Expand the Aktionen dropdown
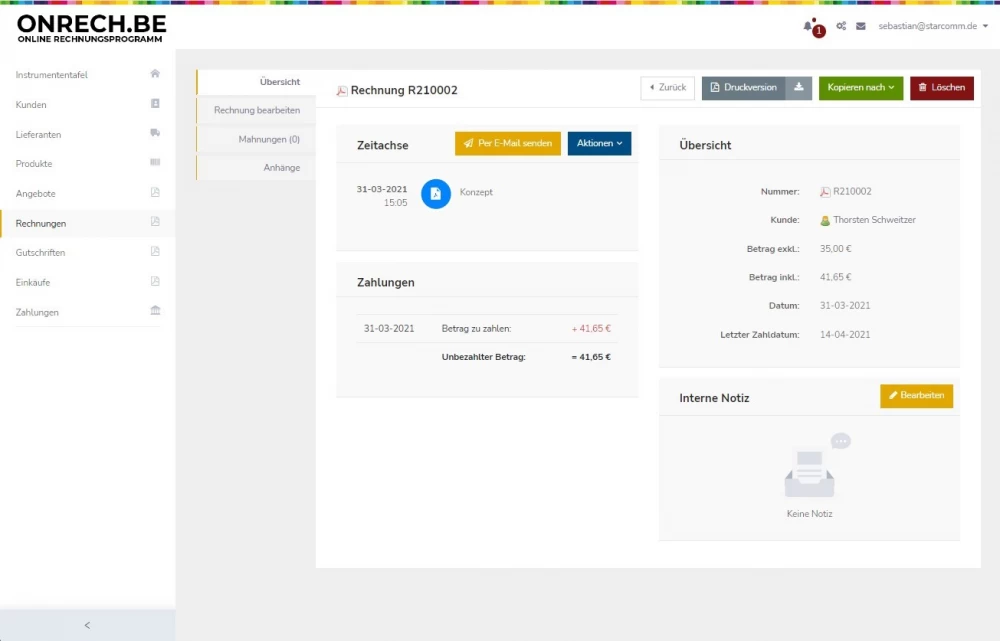 click(x=599, y=144)
